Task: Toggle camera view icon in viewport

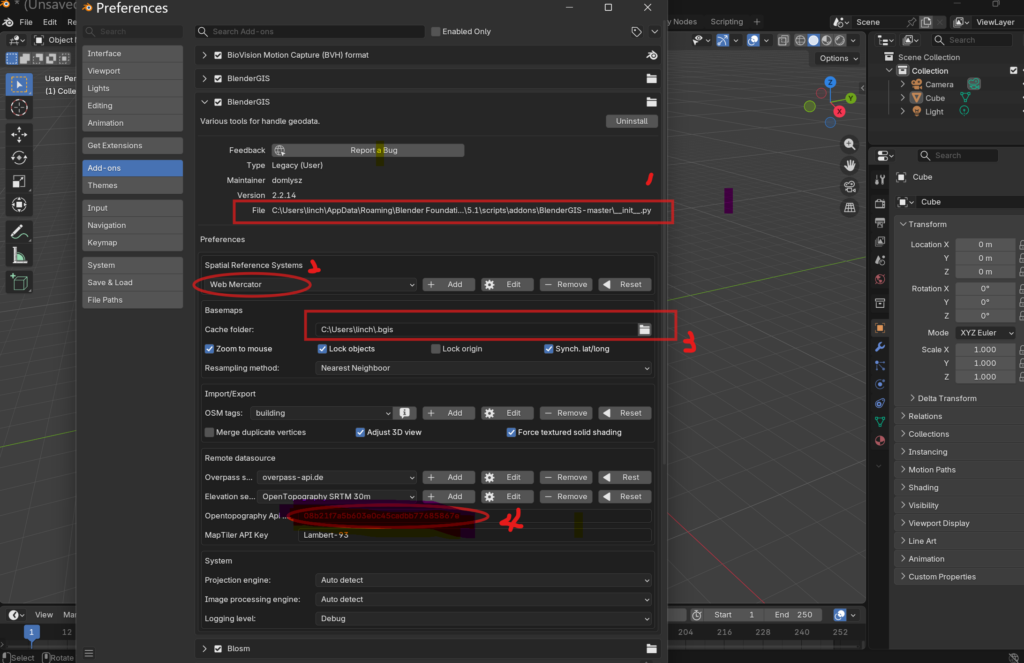Action: [850, 187]
